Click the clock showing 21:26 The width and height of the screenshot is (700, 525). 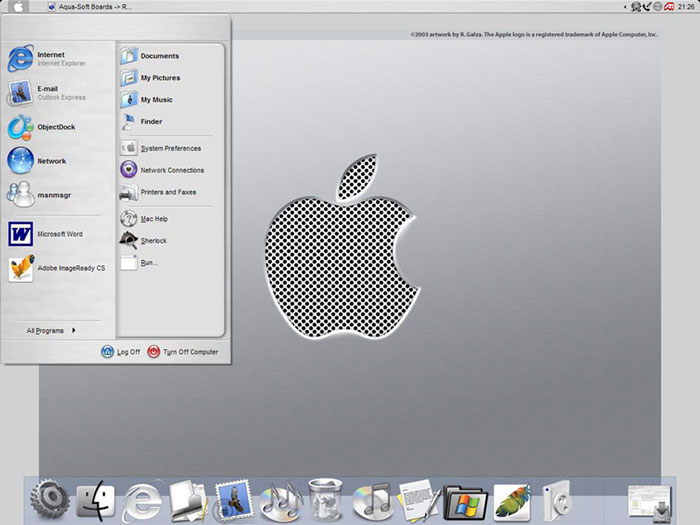(x=686, y=7)
